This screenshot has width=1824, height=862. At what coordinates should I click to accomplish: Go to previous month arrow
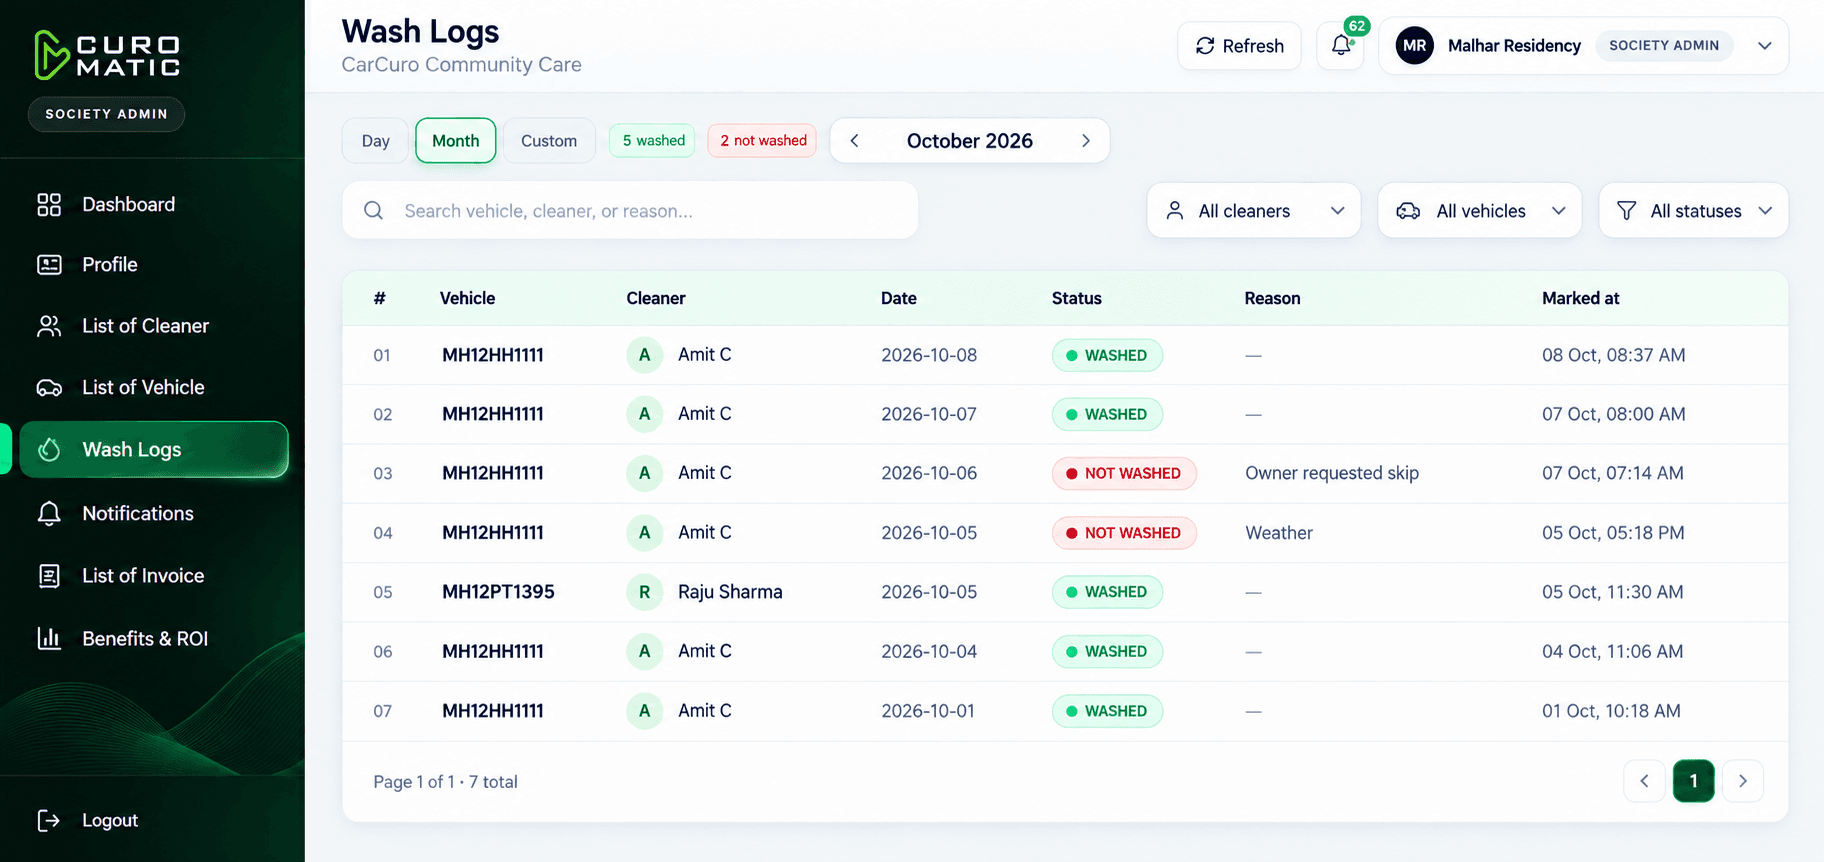click(x=854, y=141)
